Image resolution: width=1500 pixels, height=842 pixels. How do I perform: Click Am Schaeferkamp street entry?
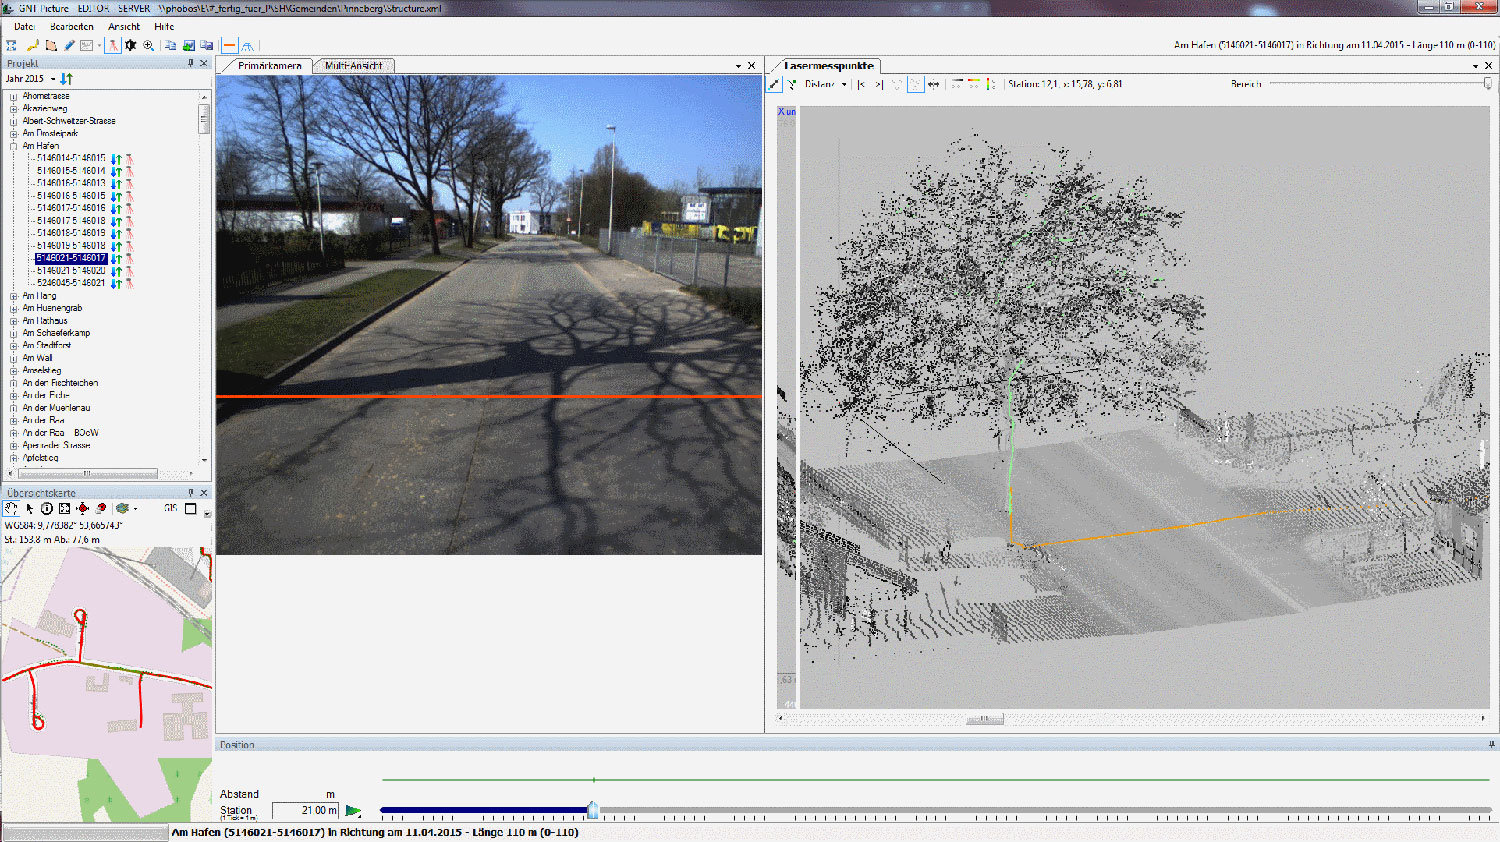click(x=56, y=333)
